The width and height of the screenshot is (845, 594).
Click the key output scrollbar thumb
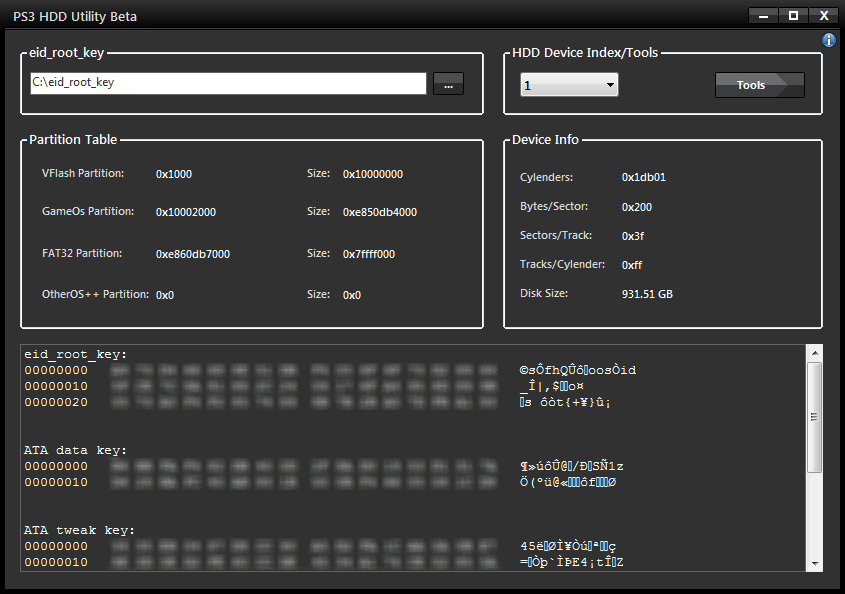(815, 418)
